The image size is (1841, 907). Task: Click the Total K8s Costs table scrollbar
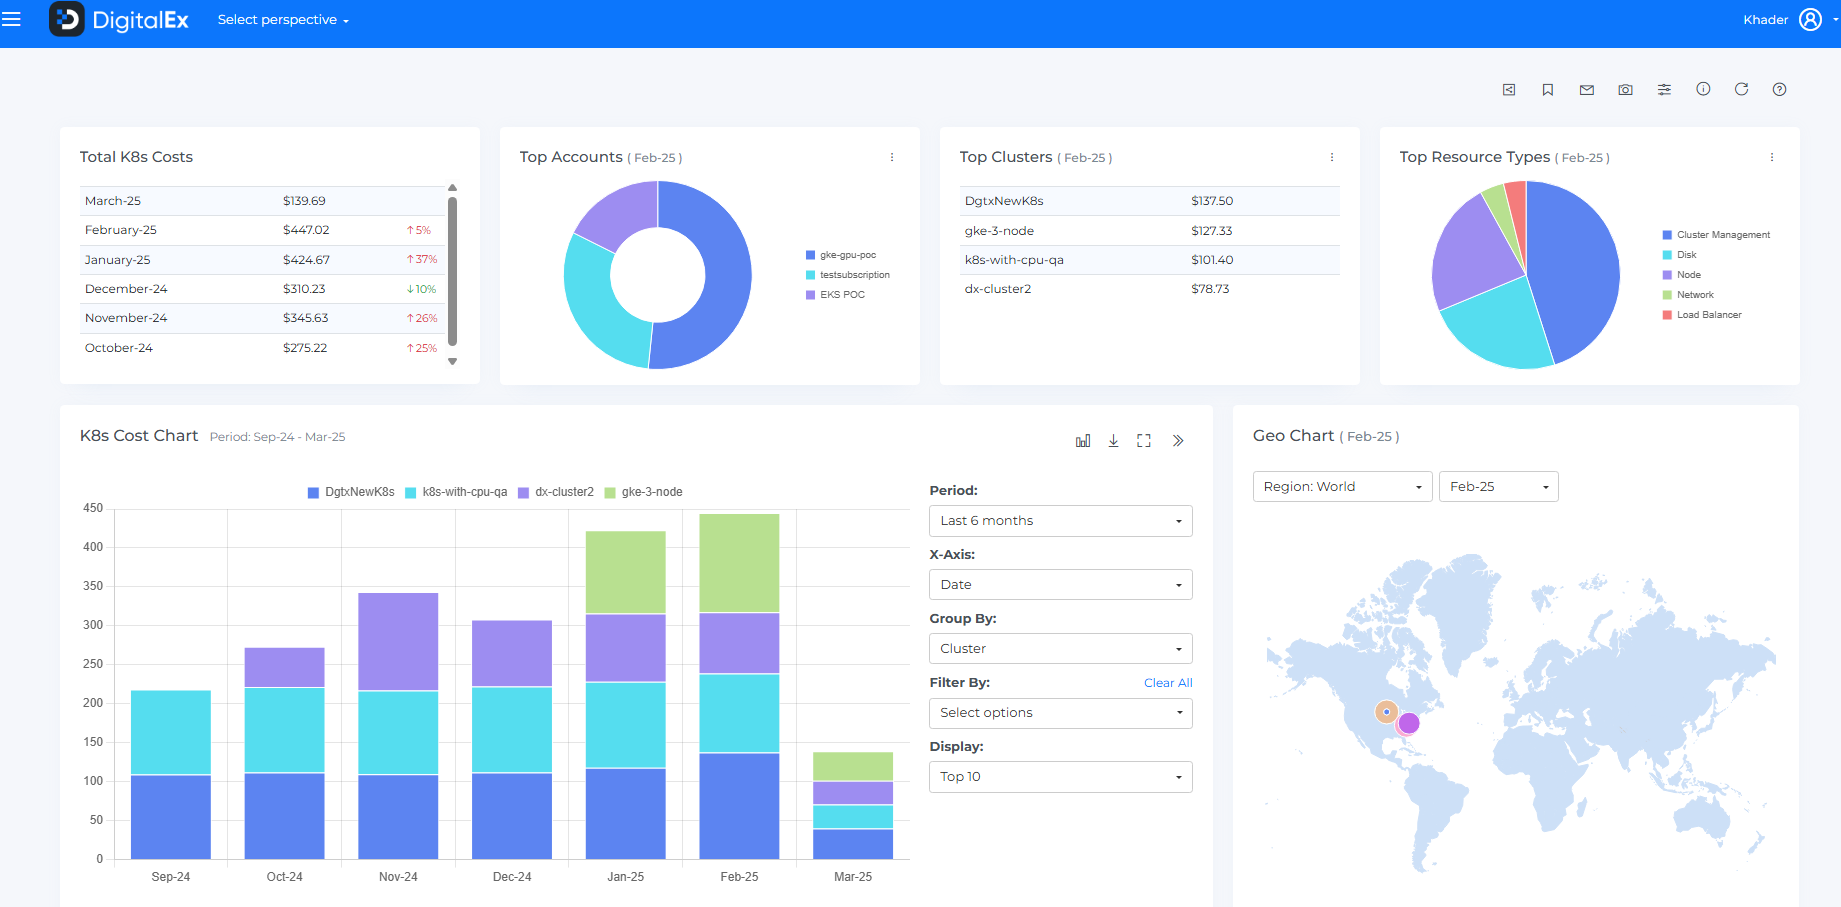click(452, 270)
